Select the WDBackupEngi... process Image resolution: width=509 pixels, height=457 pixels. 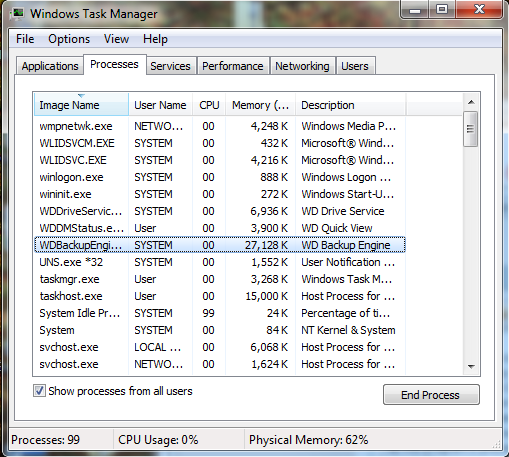tap(220, 245)
